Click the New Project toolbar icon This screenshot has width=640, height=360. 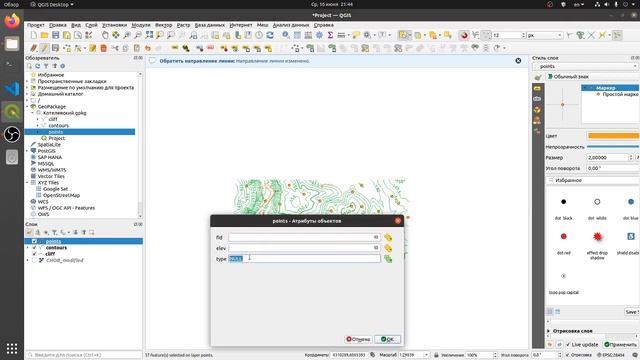pos(33,36)
